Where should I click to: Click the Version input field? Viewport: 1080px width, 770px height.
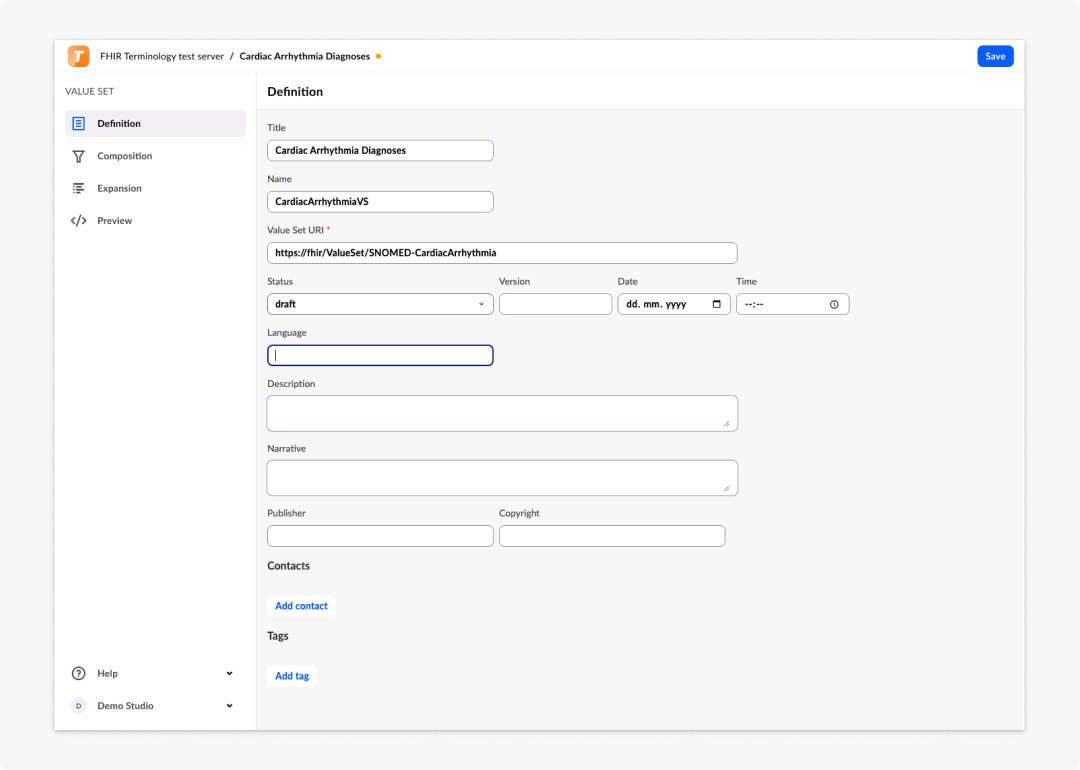click(x=555, y=304)
